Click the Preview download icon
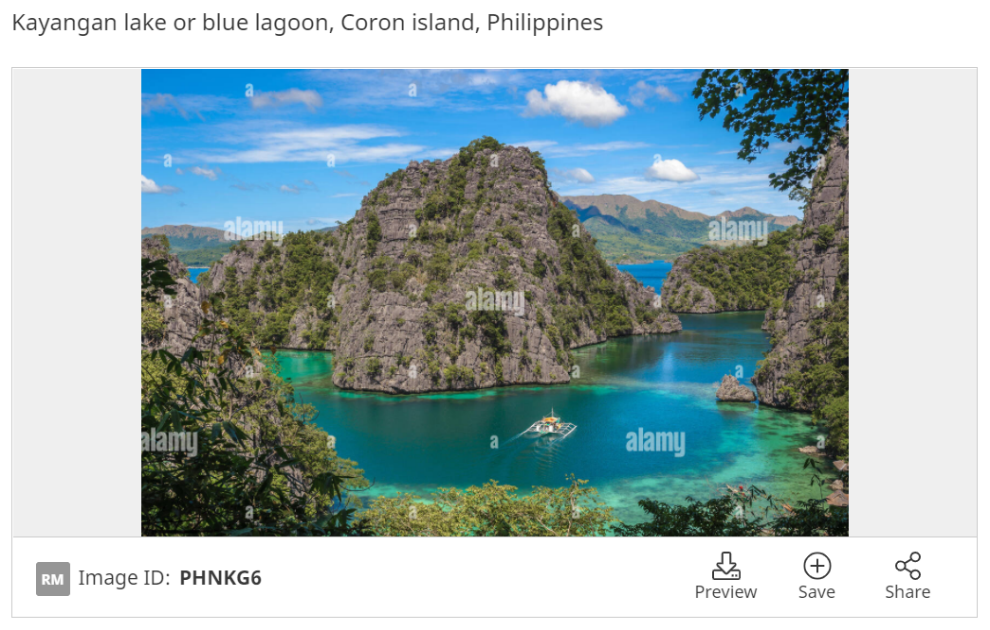 click(x=725, y=566)
